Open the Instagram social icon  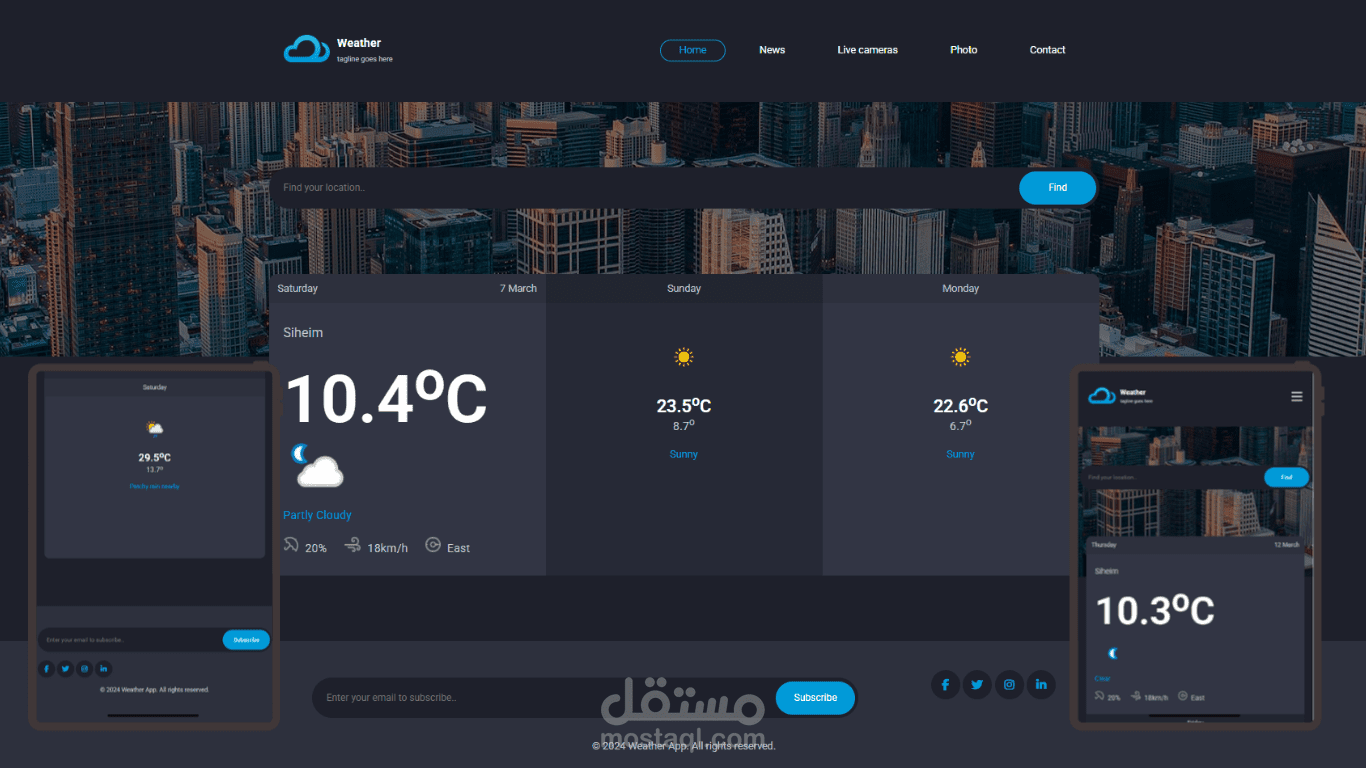(1009, 684)
